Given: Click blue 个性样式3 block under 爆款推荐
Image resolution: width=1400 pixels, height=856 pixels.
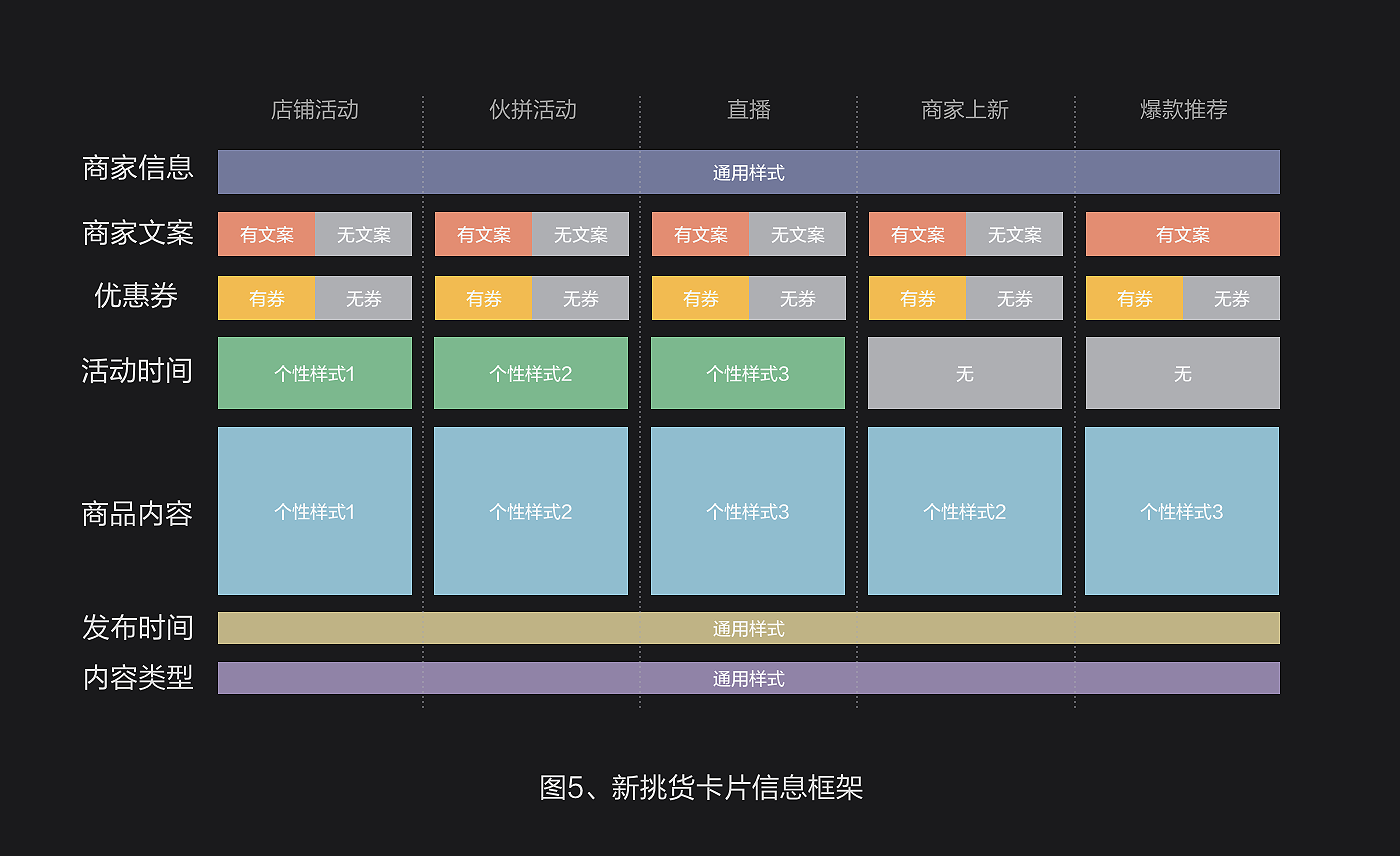Looking at the screenshot, I should [x=1182, y=511].
